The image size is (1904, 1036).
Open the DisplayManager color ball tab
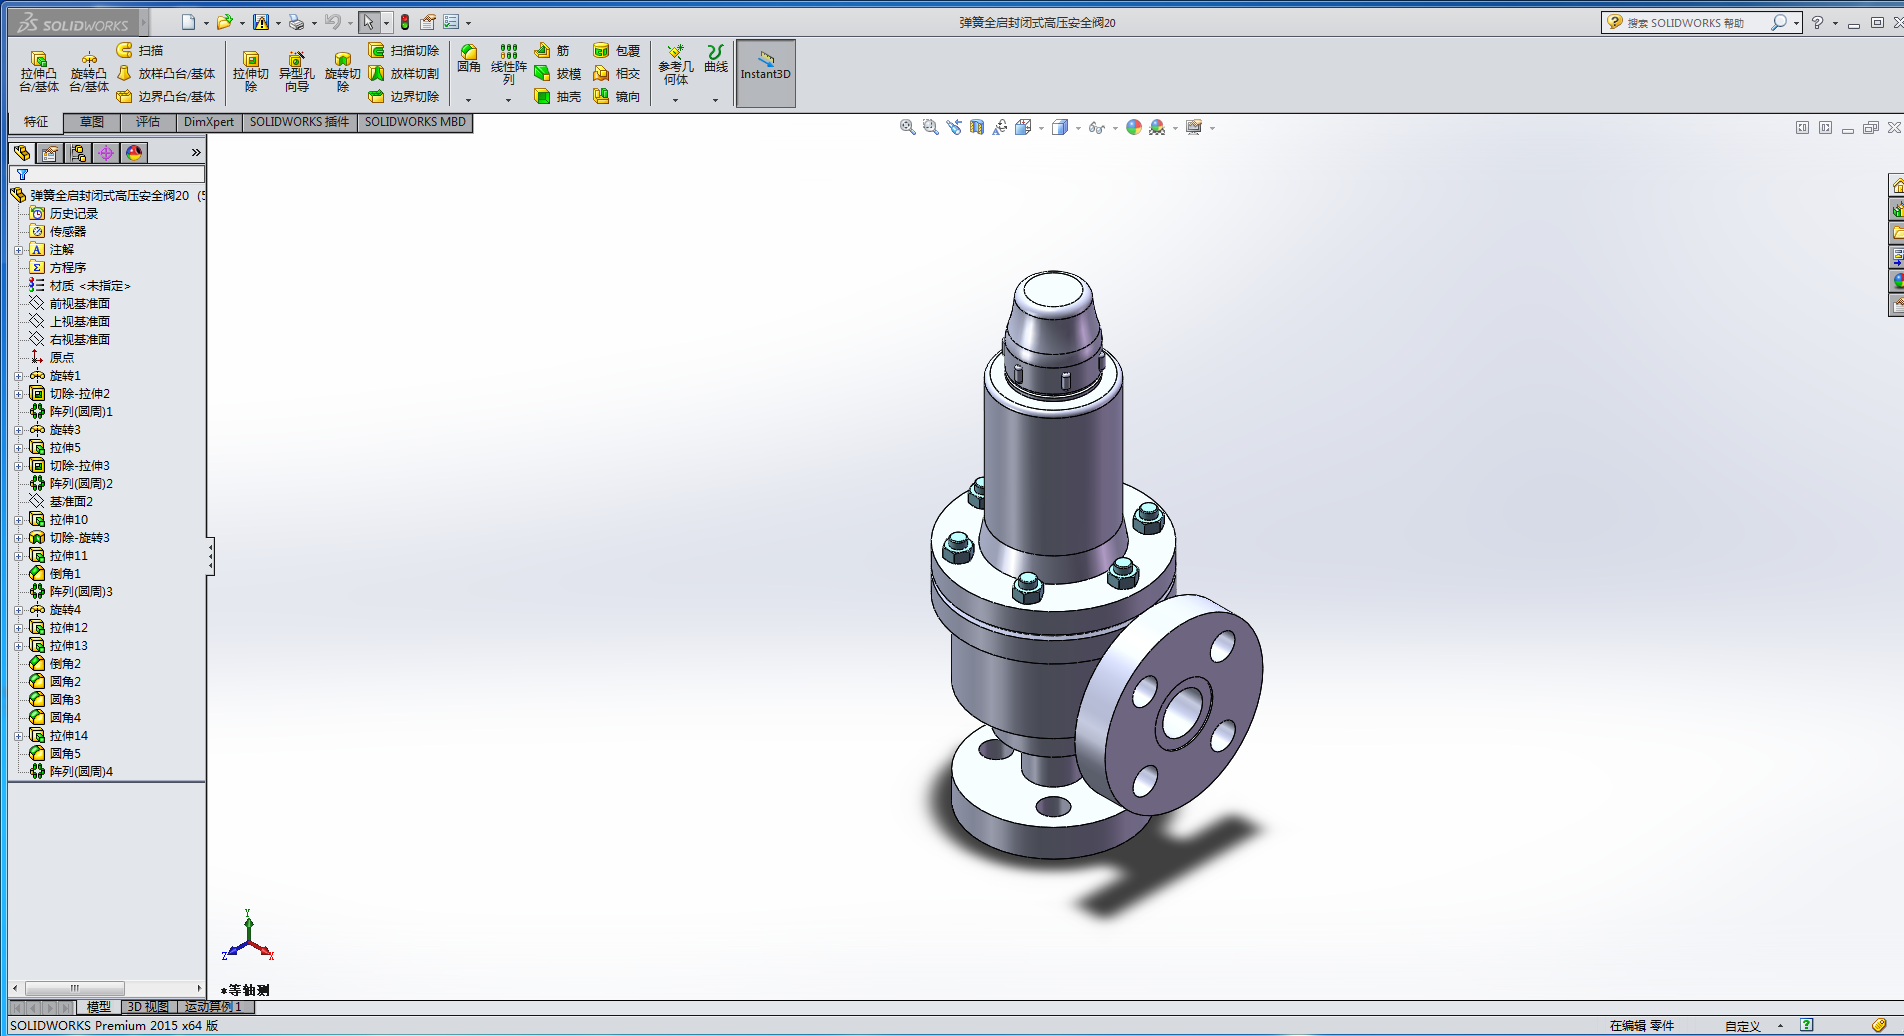point(134,153)
